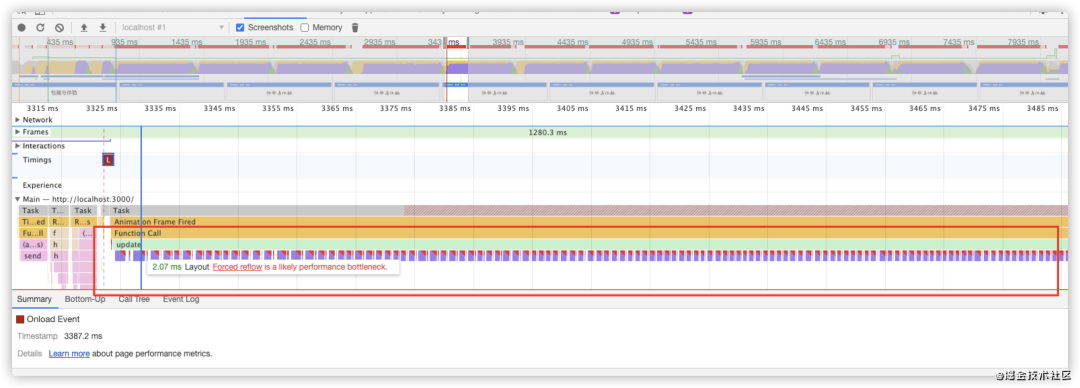1080x388 pixels.
Task: Click the Forced reflow link in tooltip
Action: [x=237, y=267]
